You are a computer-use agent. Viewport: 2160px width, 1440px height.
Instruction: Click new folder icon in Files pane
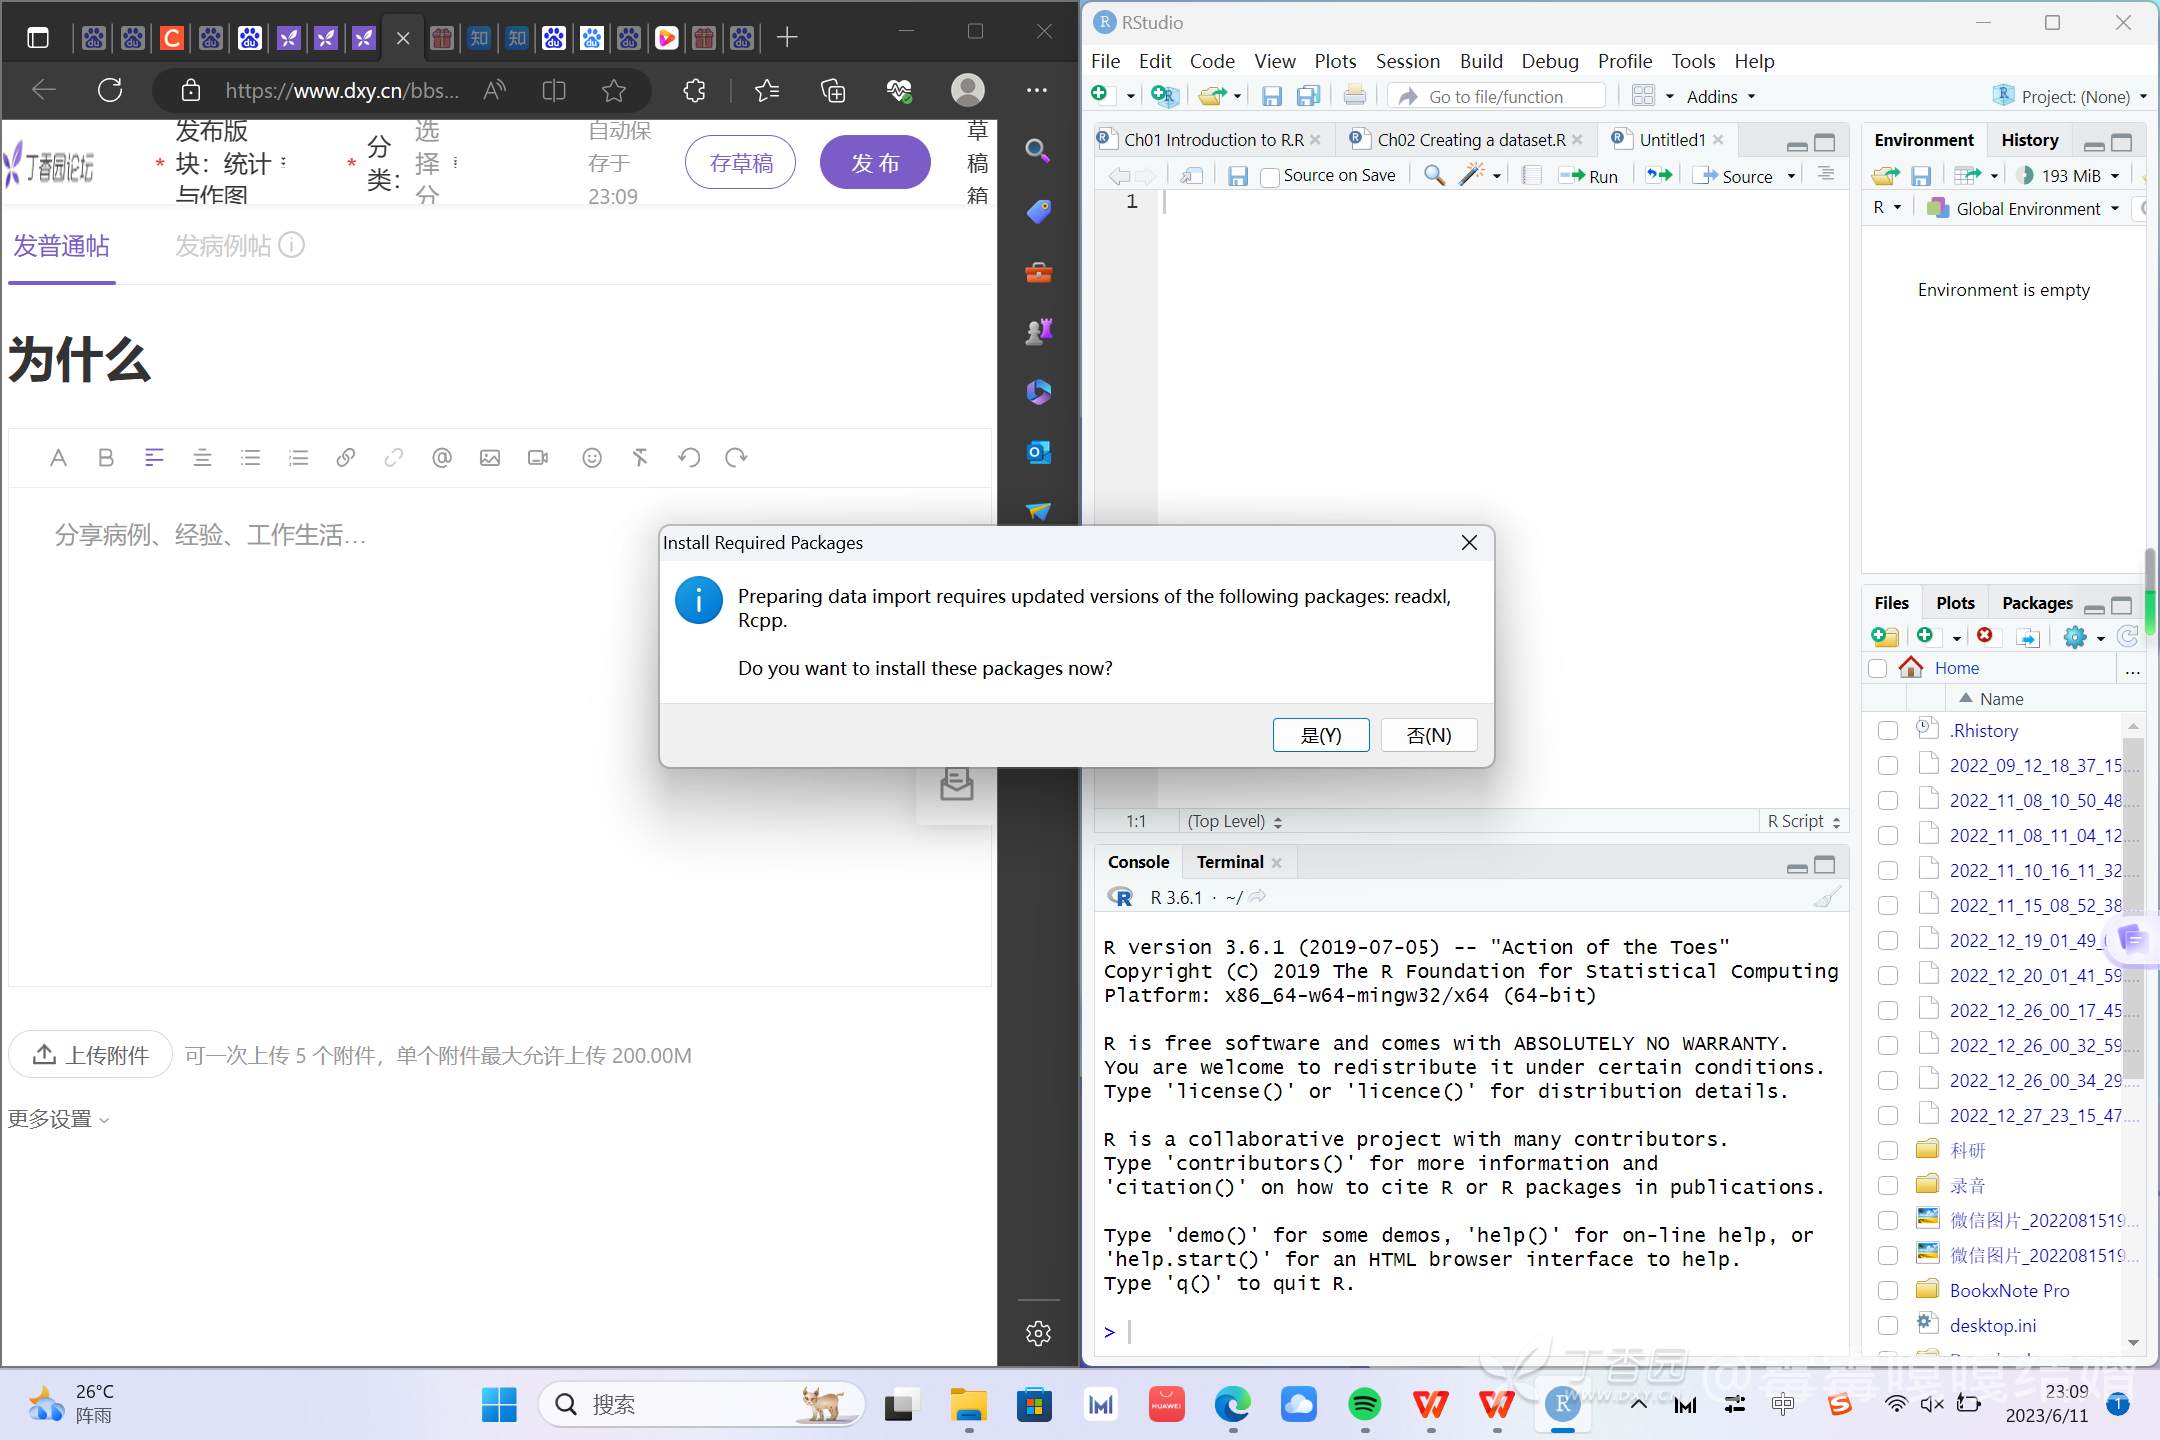coord(1885,636)
